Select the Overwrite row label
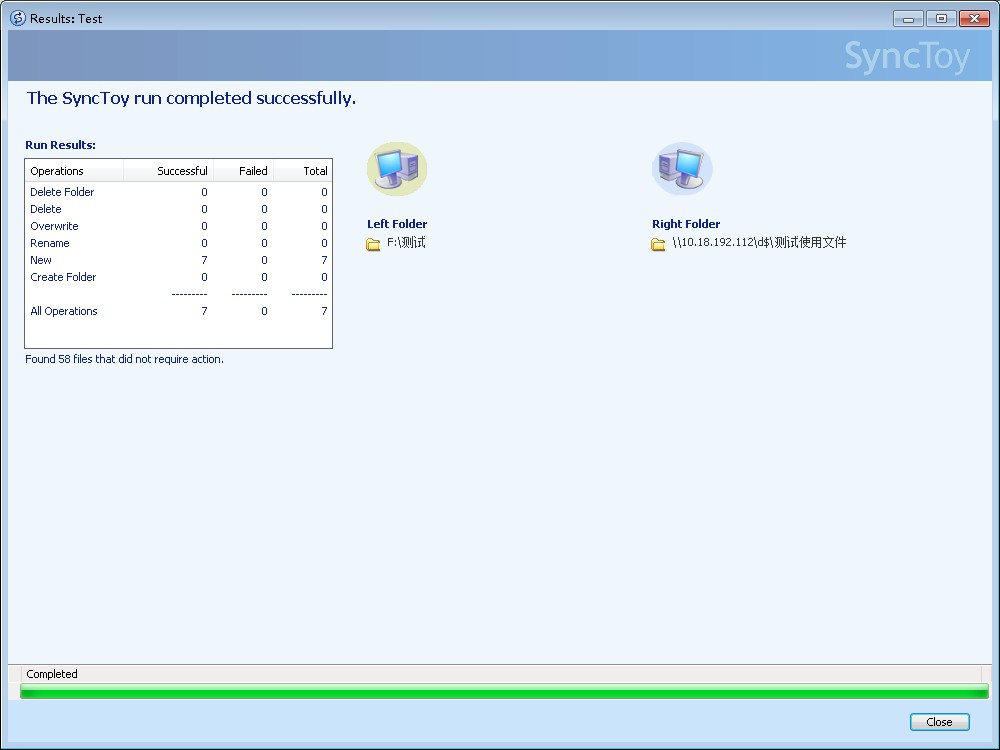 (54, 226)
